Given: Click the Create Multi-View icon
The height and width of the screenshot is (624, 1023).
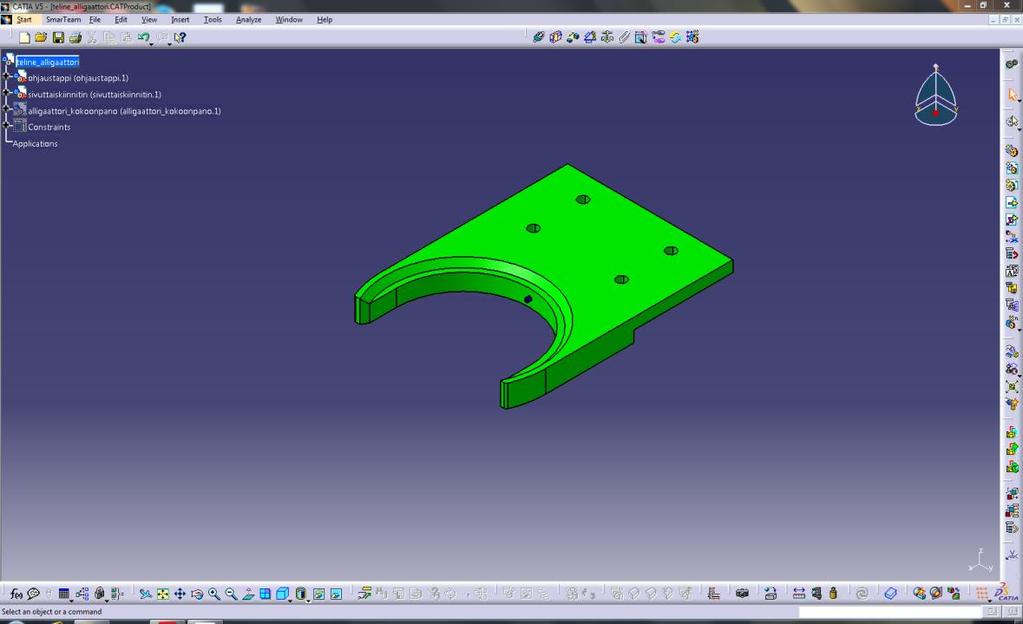Looking at the screenshot, I should (265, 593).
